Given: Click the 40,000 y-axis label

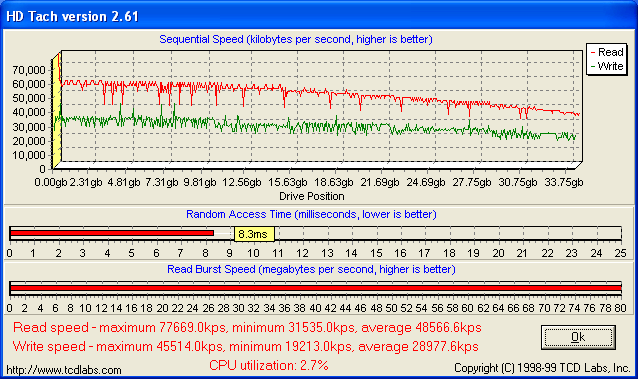Looking at the screenshot, I should pyautogui.click(x=28, y=112).
